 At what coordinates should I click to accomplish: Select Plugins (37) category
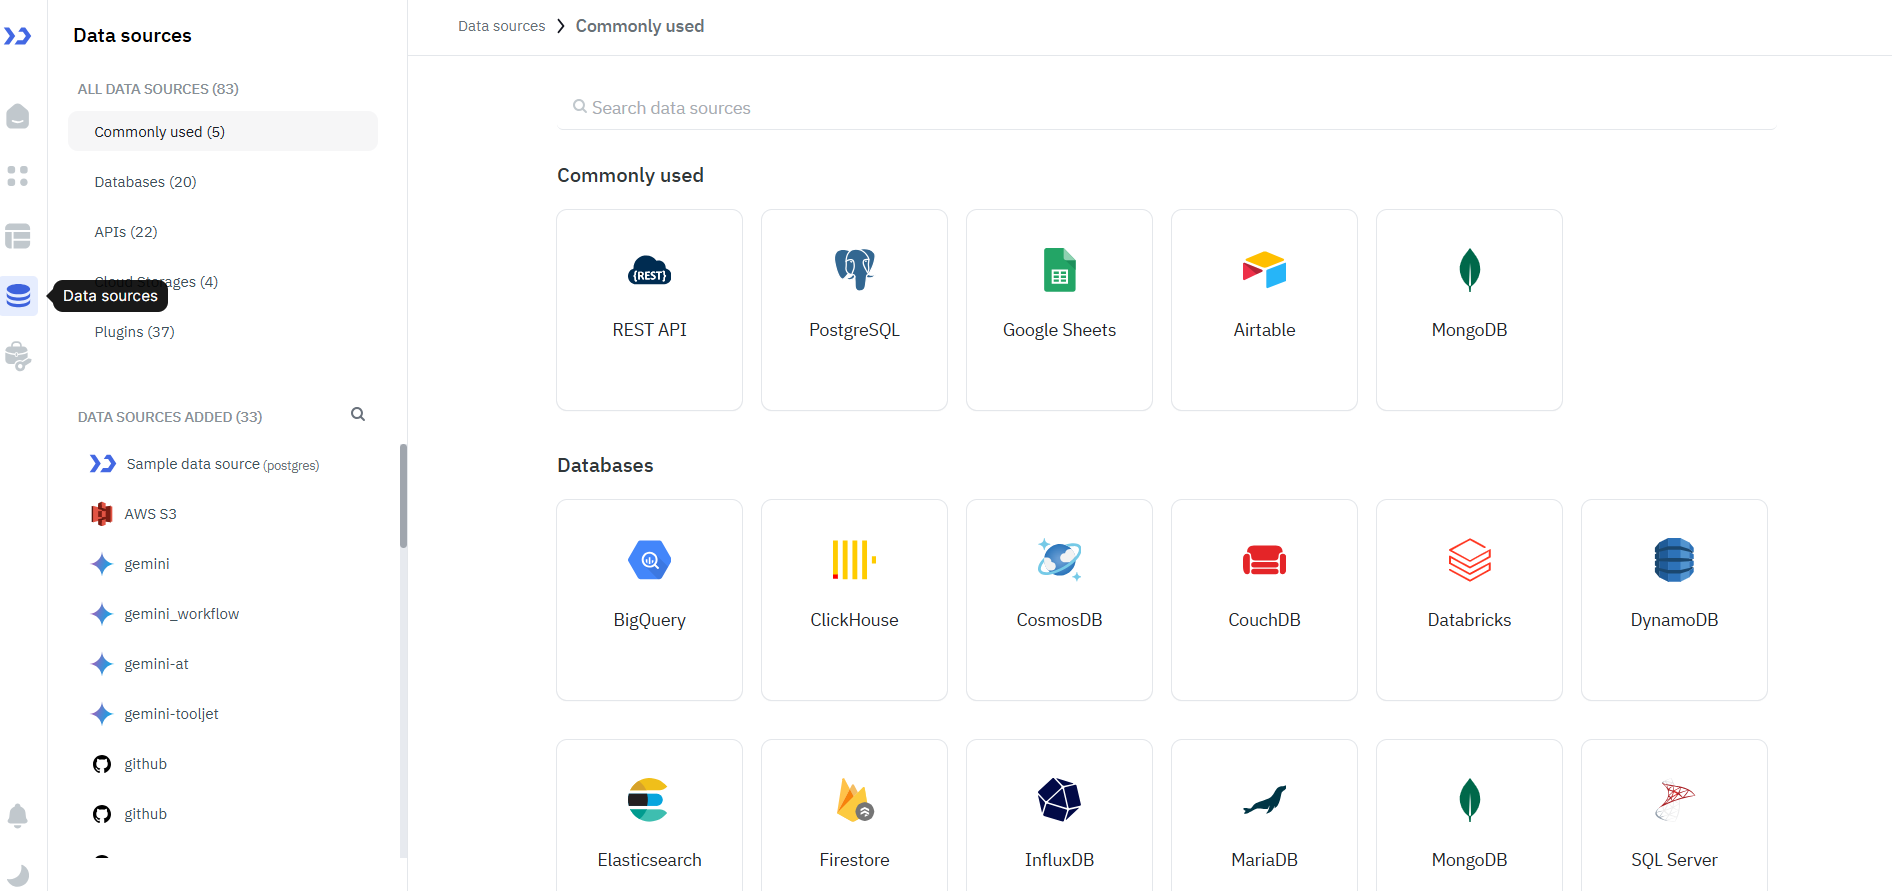pos(134,332)
